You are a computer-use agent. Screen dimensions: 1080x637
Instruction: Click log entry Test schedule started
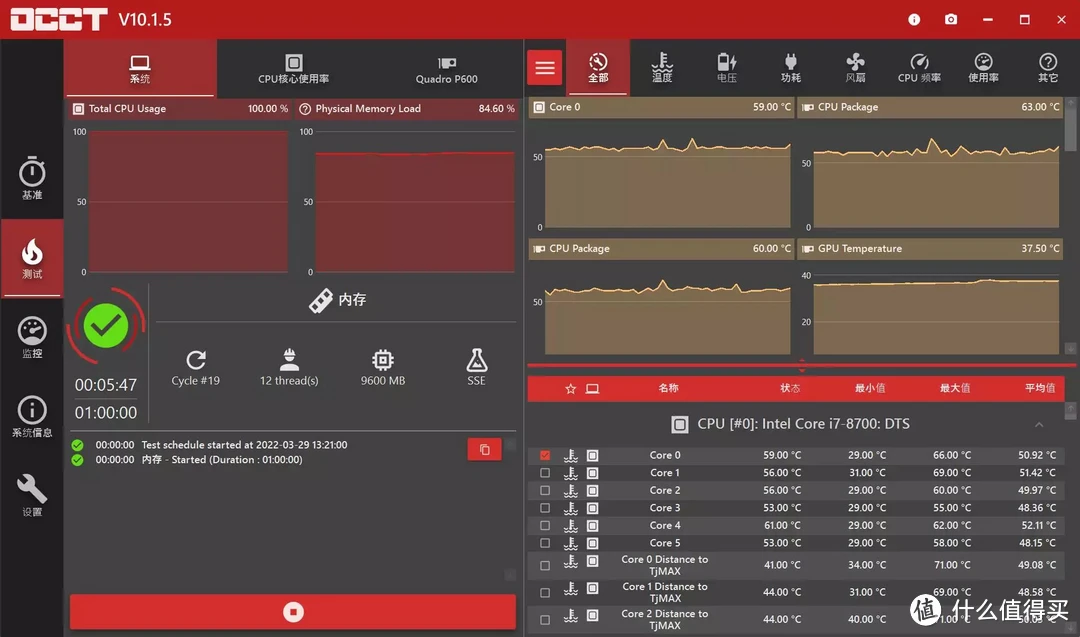point(244,445)
